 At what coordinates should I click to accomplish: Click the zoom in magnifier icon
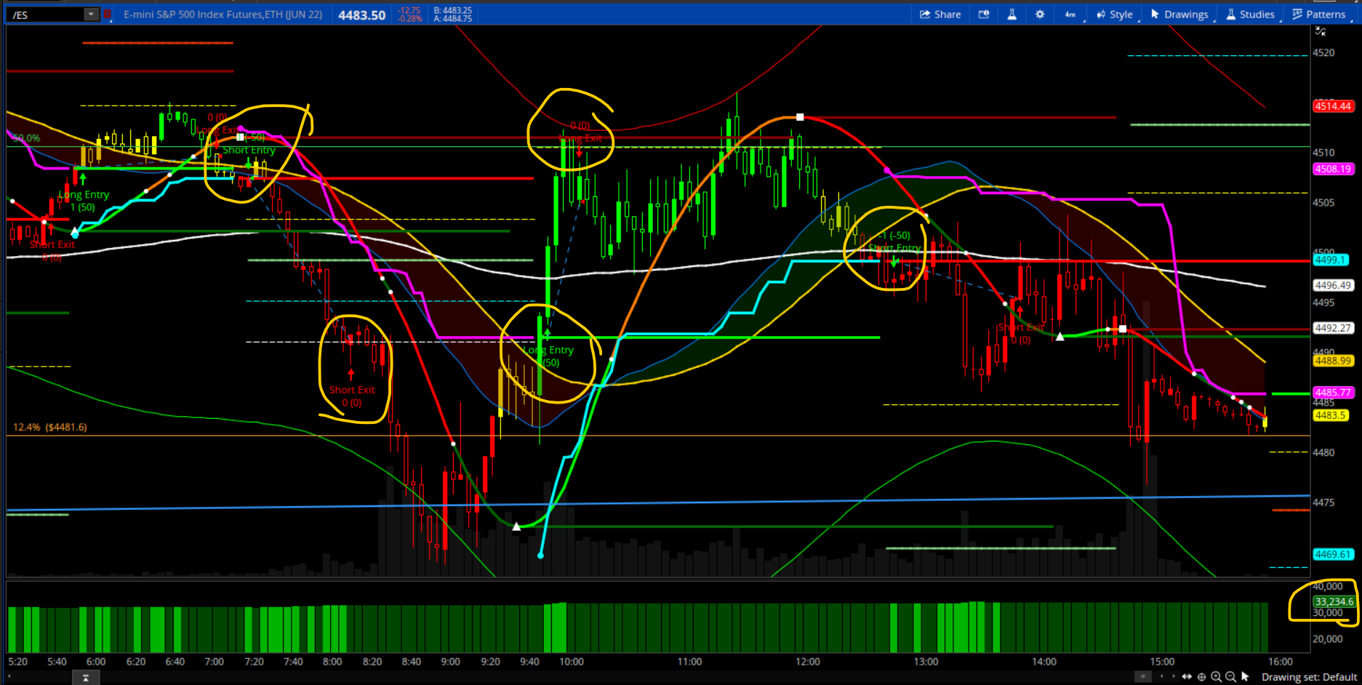pos(1216,677)
